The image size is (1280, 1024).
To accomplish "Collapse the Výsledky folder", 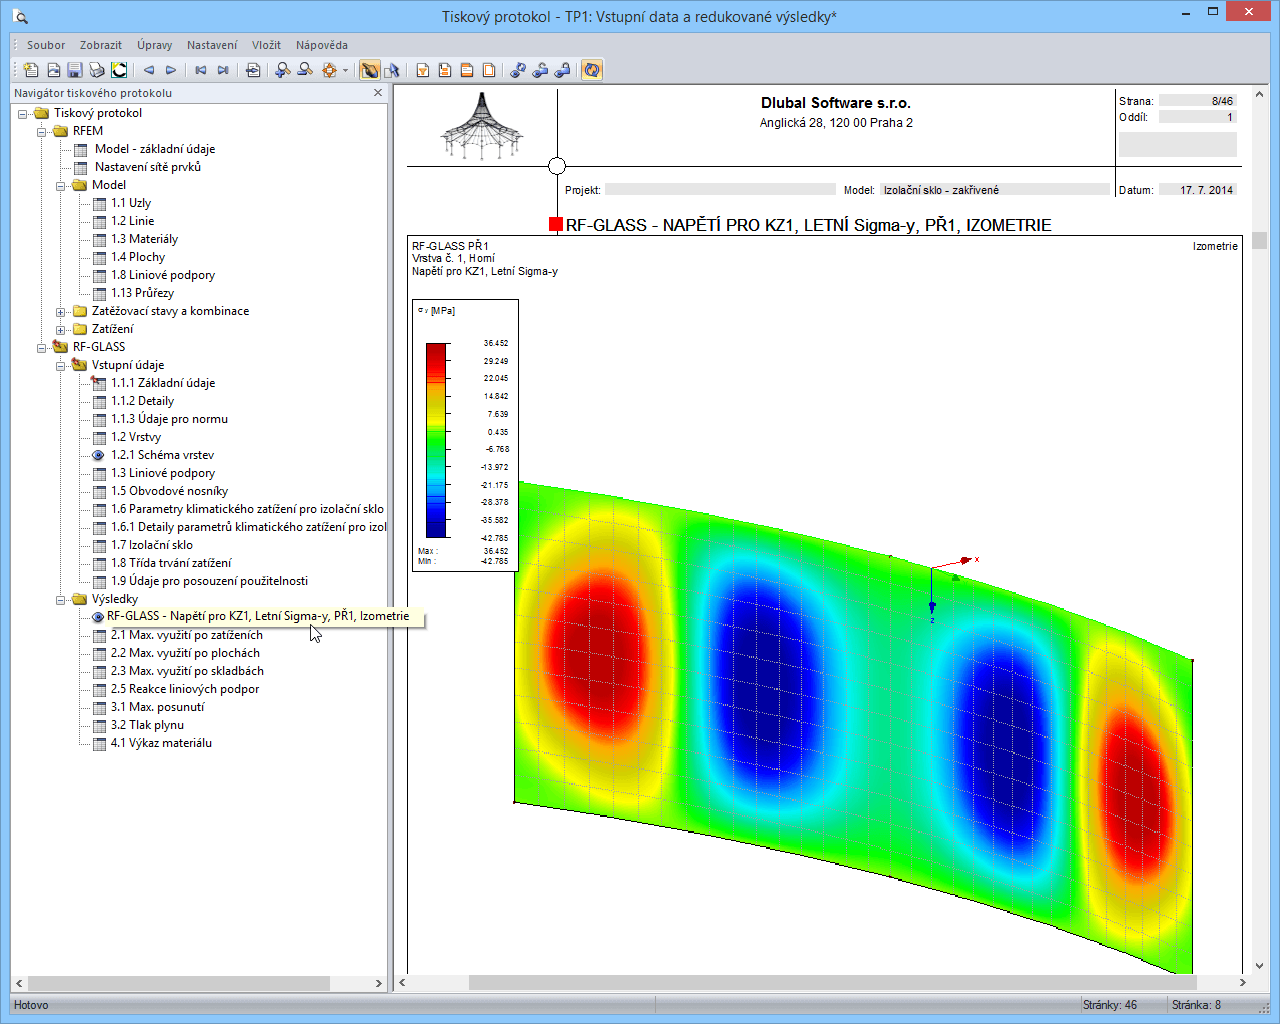I will click(x=61, y=600).
